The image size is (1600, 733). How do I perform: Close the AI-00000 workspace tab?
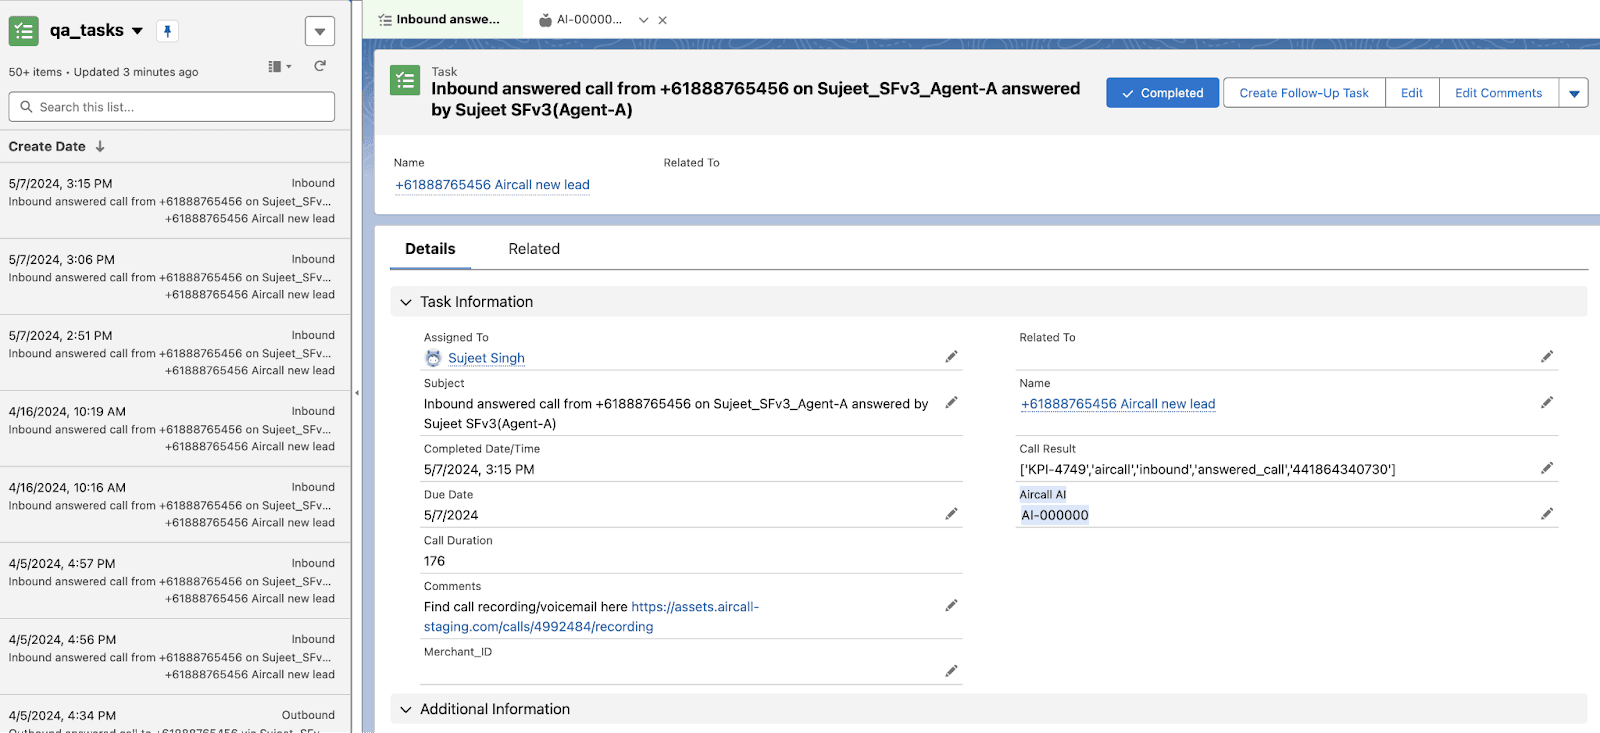point(662,20)
